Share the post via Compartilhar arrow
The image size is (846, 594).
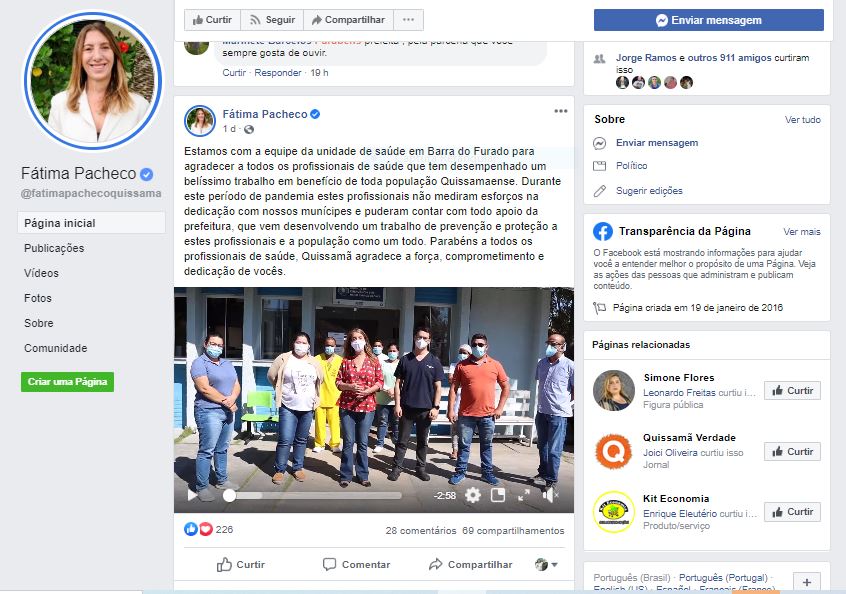(x=470, y=564)
